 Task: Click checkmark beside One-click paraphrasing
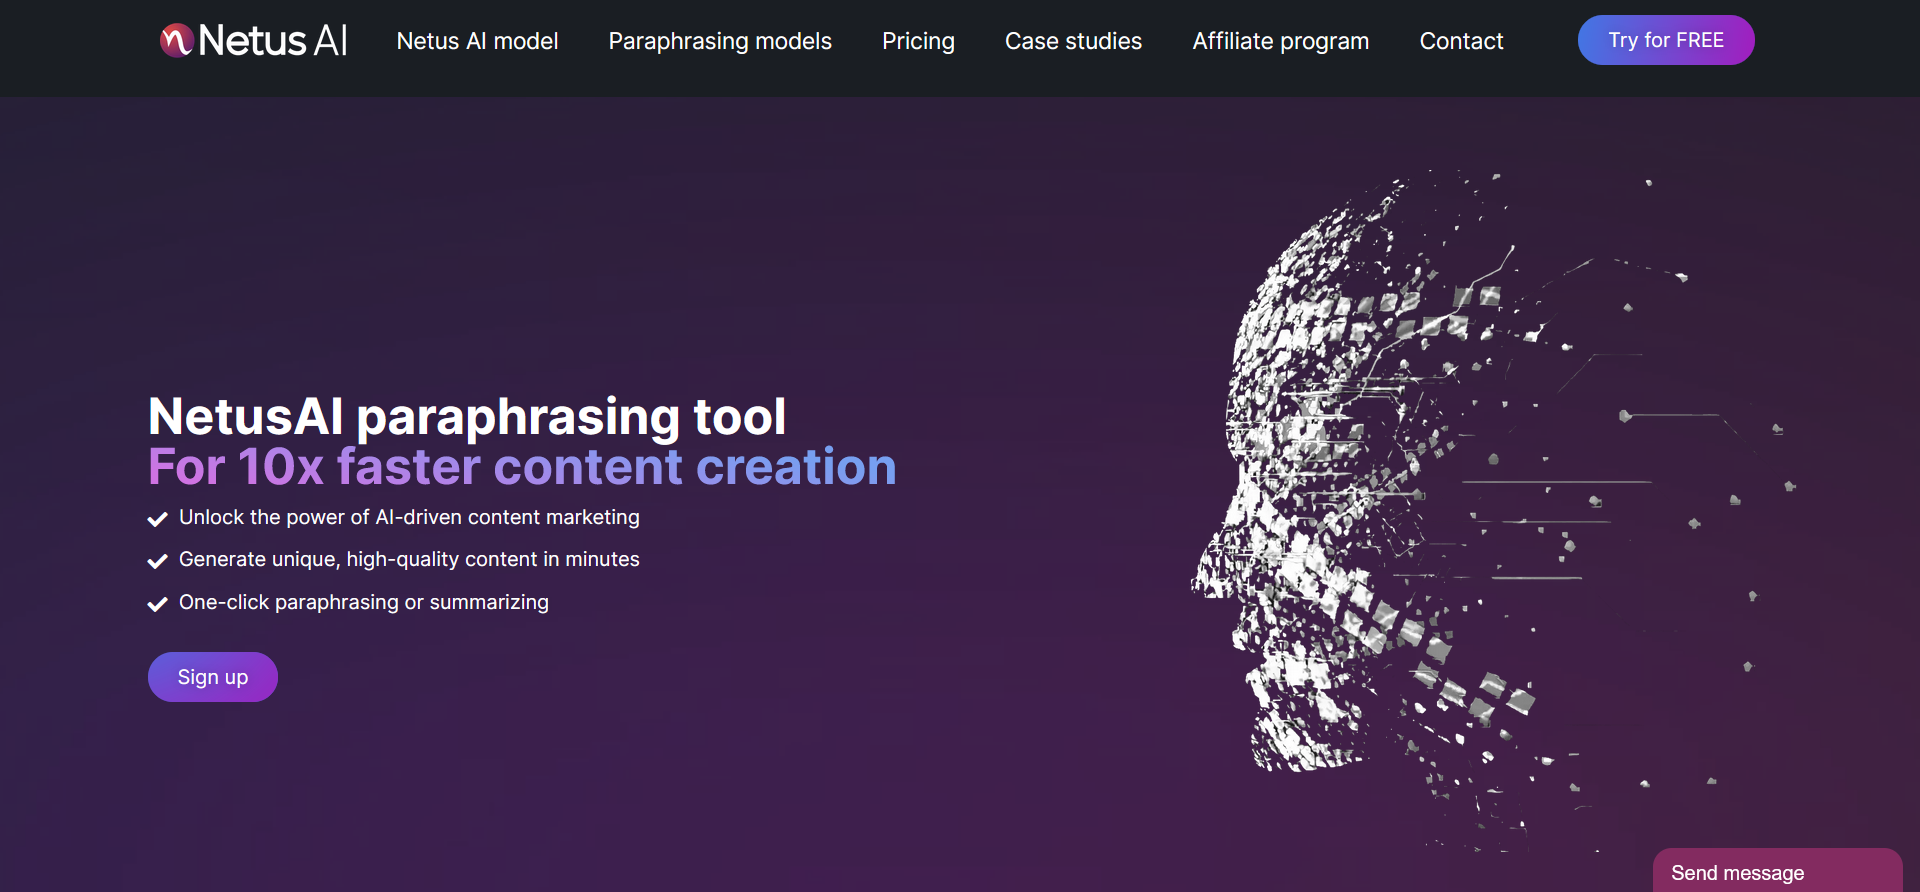[157, 604]
